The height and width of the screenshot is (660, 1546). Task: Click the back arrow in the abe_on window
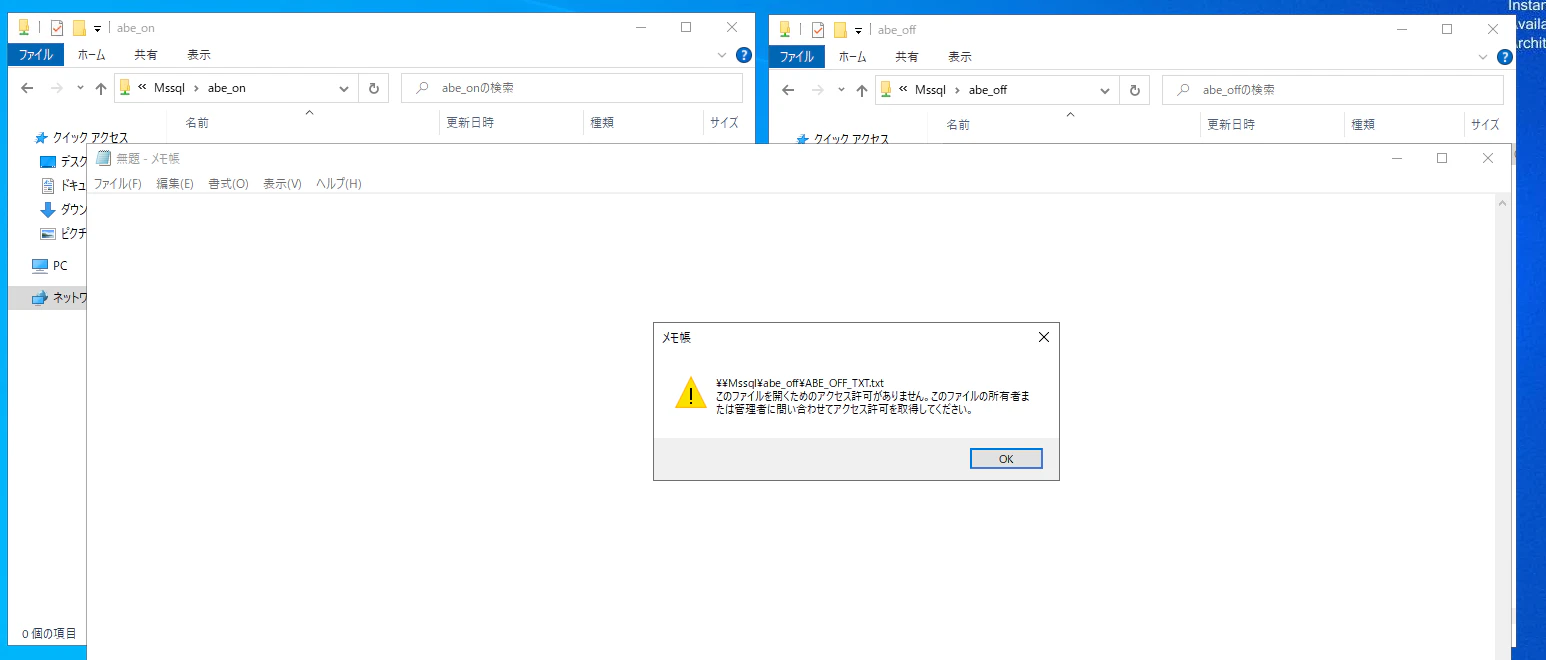point(26,88)
